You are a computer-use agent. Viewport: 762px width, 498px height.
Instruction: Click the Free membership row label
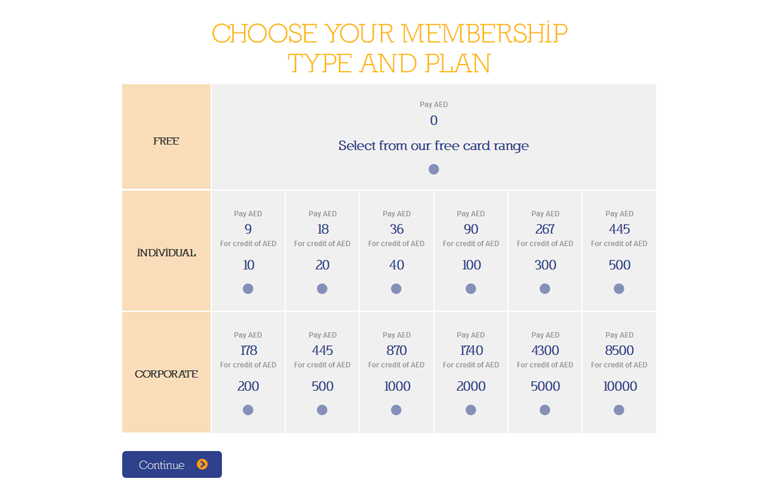166,141
